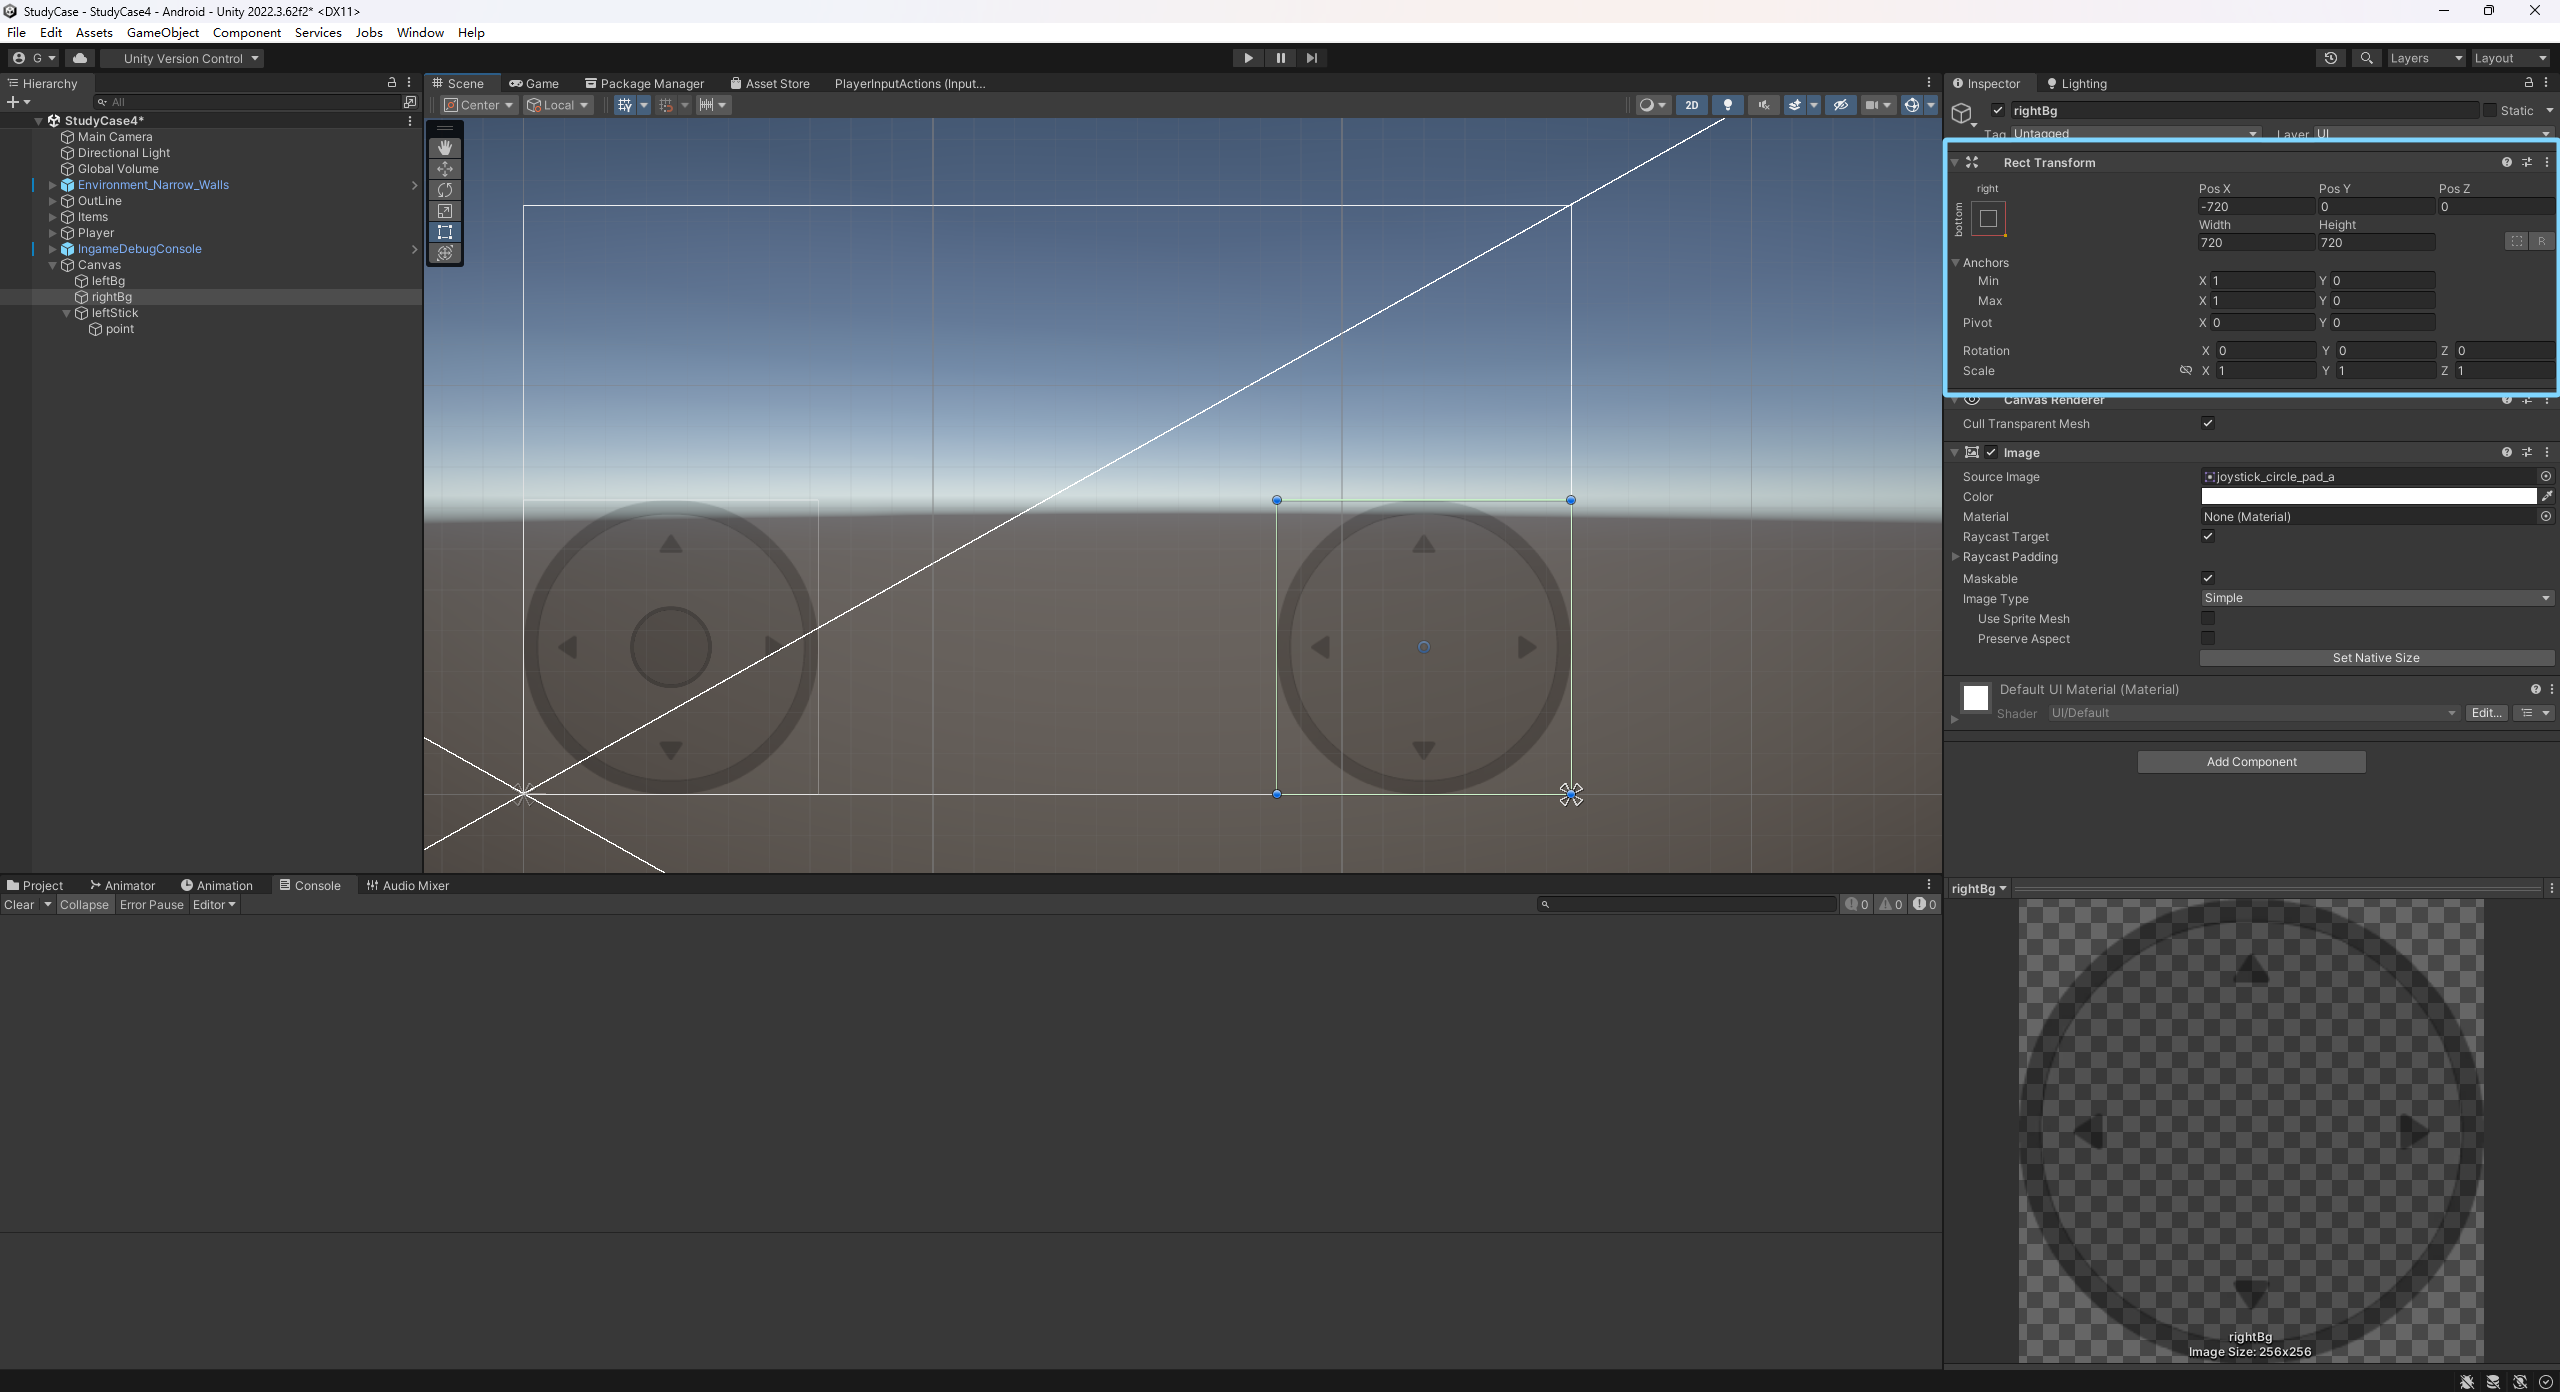This screenshot has height=1392, width=2560.
Task: Open Undo History icon
Action: pos(2330,58)
